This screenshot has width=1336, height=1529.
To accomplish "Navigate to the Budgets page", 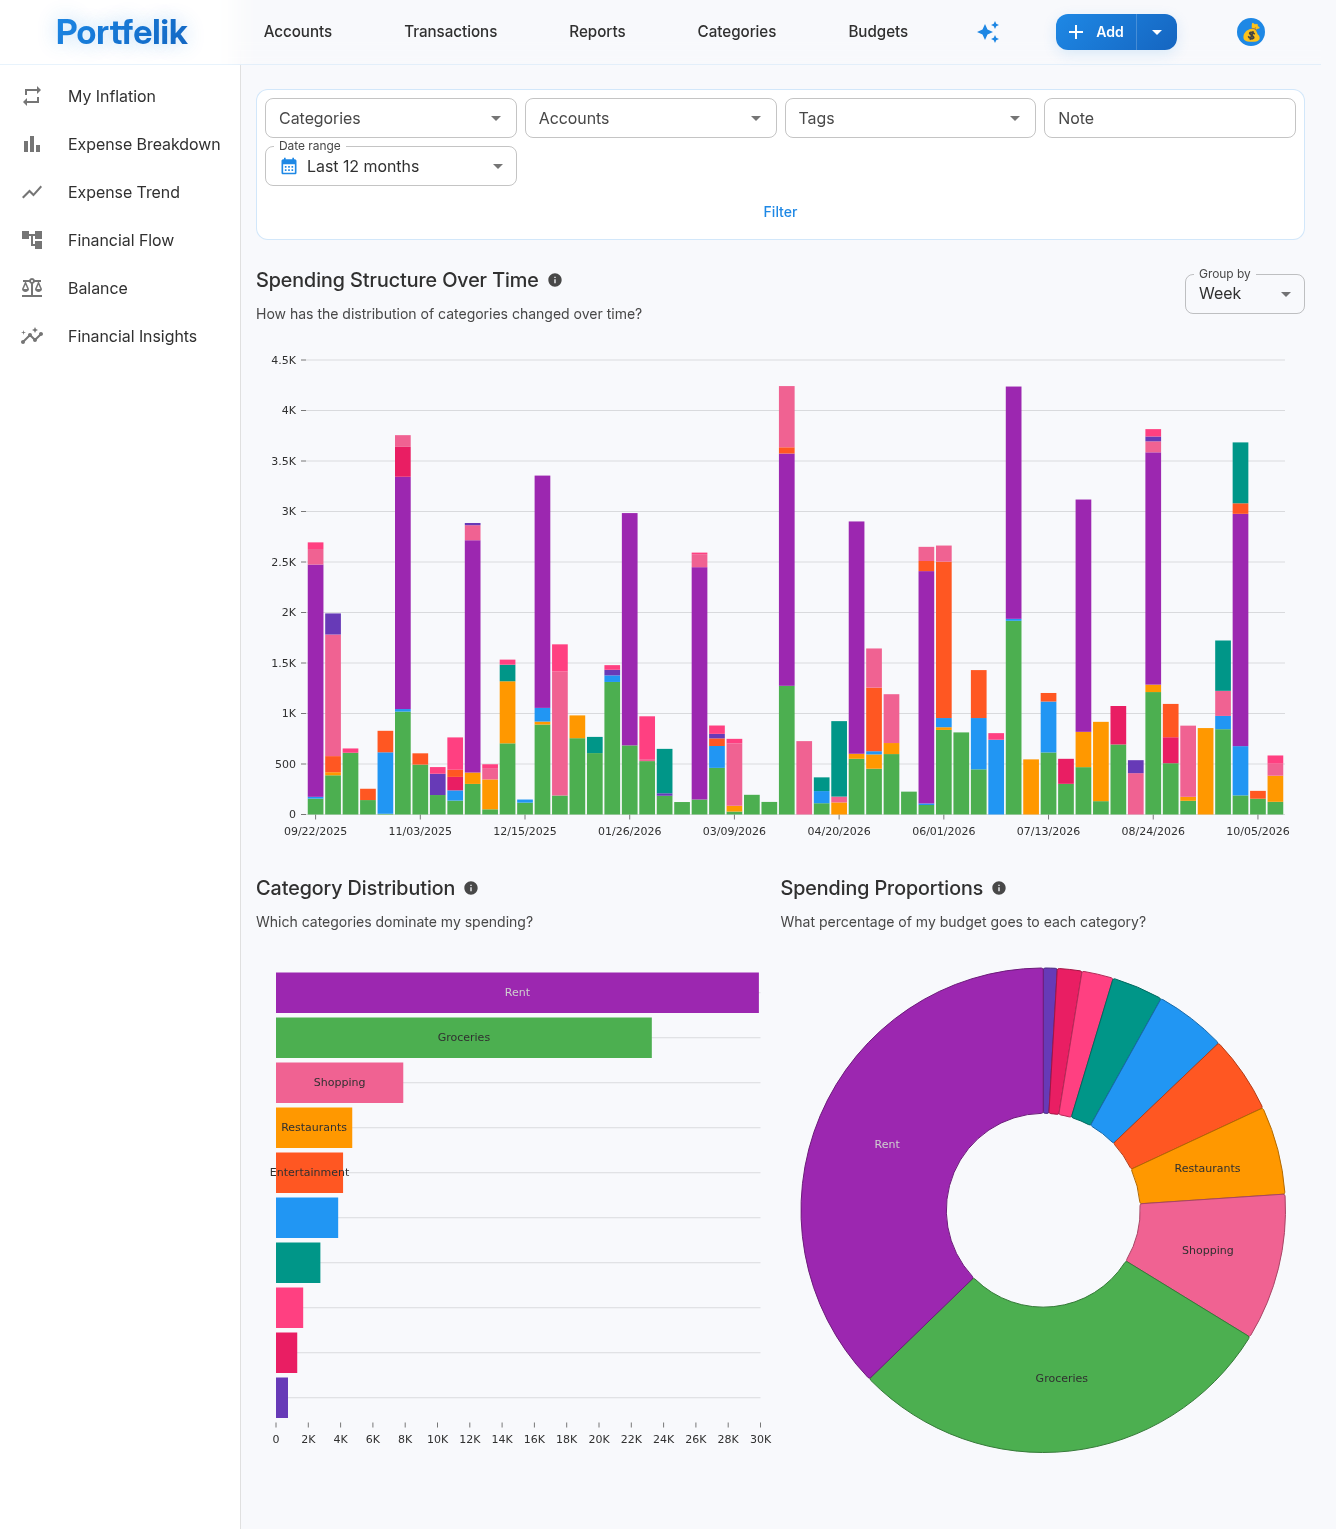I will (878, 32).
